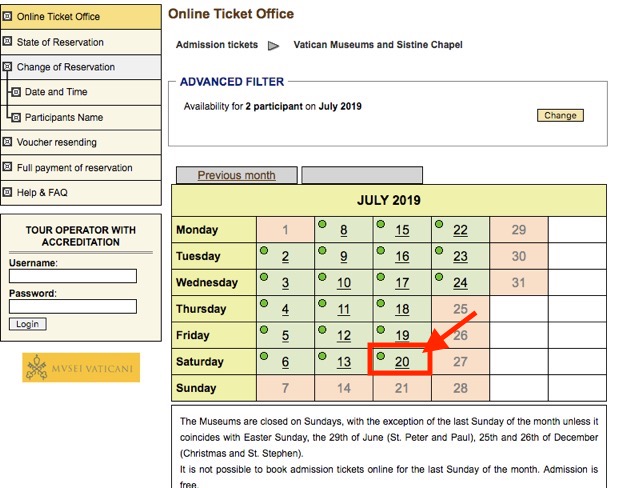Select July 22 date link
This screenshot has width=623, height=488.
pyautogui.click(x=460, y=230)
